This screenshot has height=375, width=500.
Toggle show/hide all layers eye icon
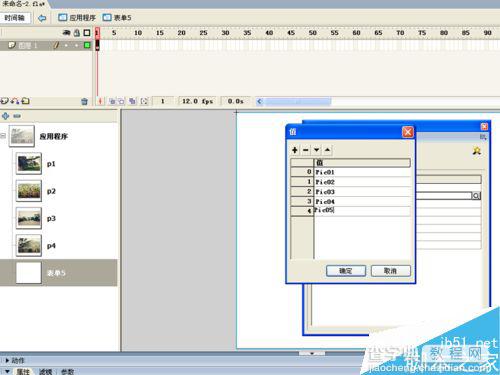(x=67, y=33)
